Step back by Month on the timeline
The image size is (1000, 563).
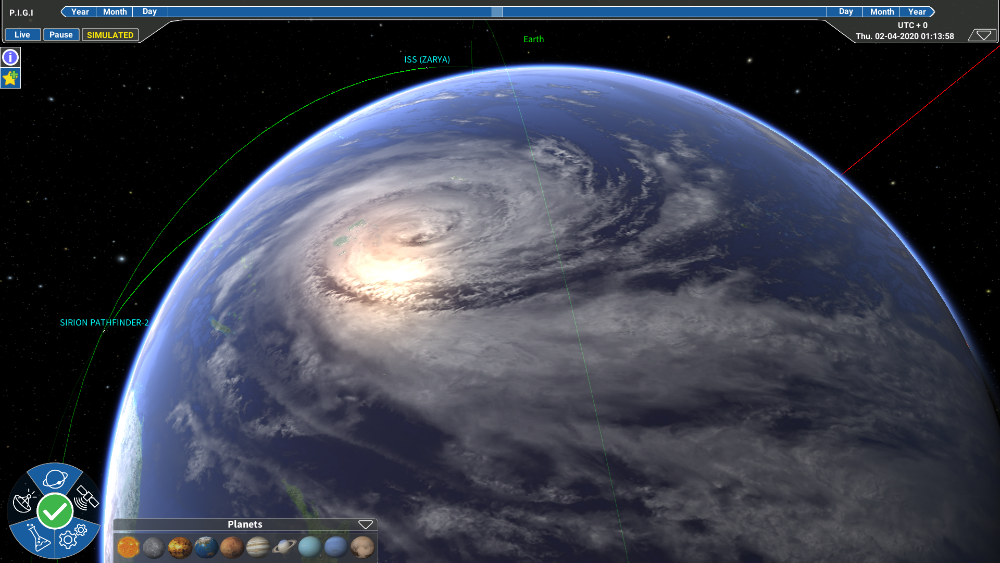coord(115,12)
